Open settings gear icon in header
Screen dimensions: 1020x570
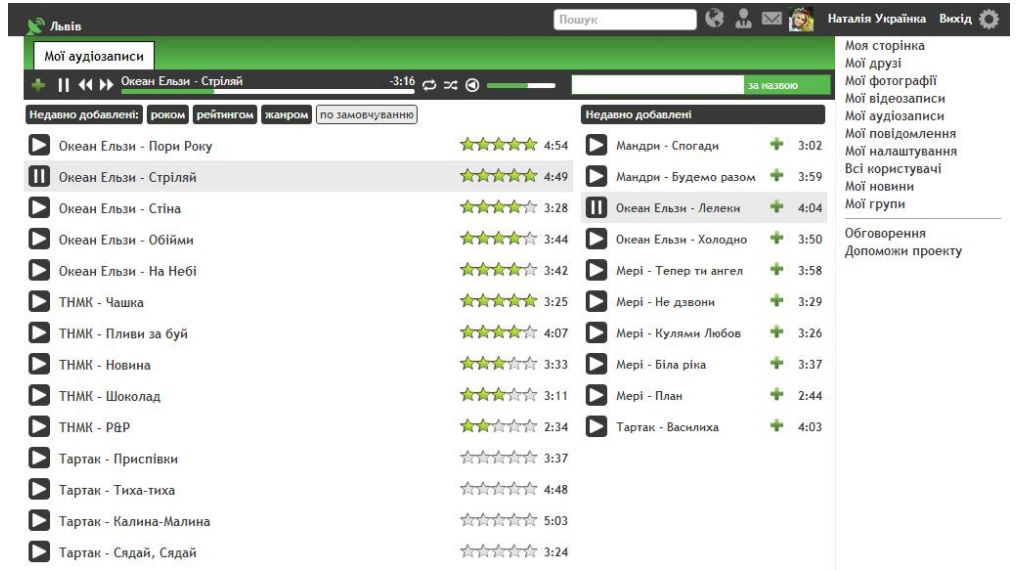989,19
